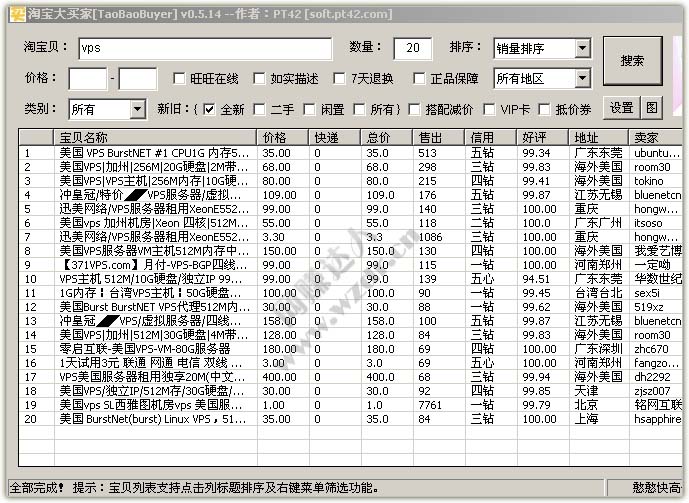
Task: Click the maximum price field
Action: point(138,79)
